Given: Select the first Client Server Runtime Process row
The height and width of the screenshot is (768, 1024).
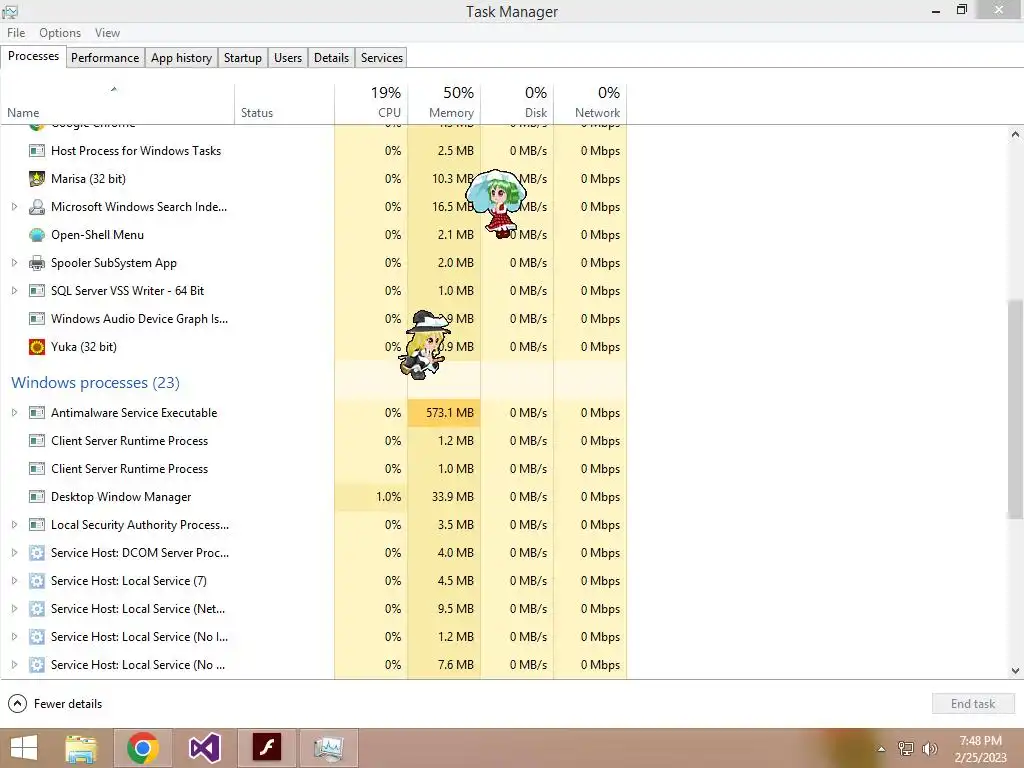Looking at the screenshot, I should tap(313, 441).
